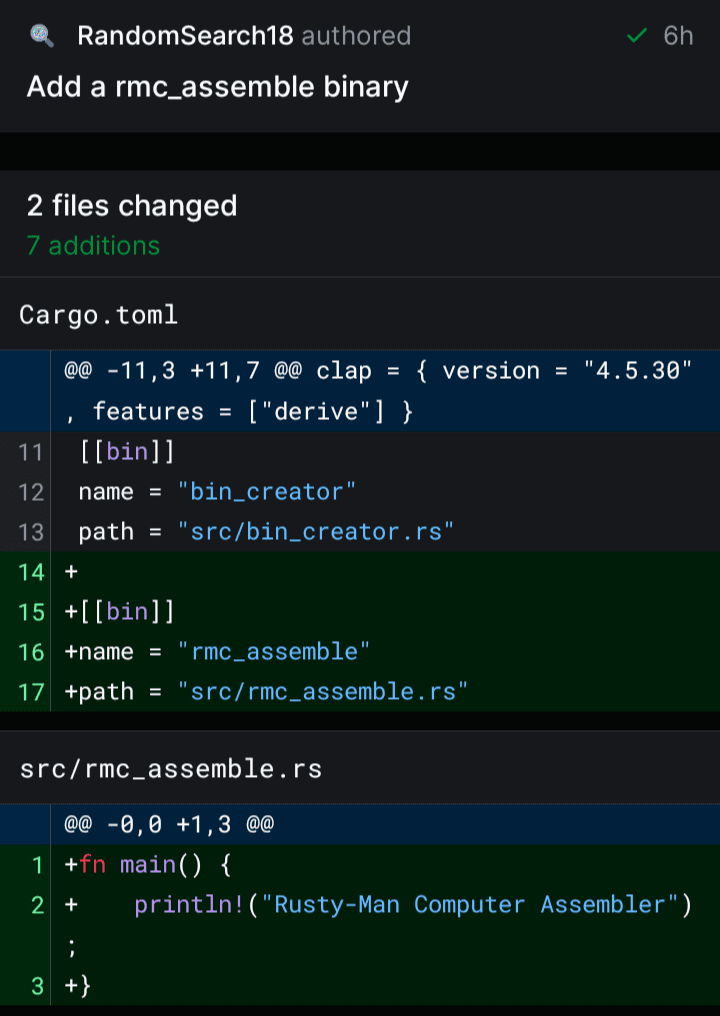Click the 6h commit timestamp
The image size is (720, 1016).
678,36
